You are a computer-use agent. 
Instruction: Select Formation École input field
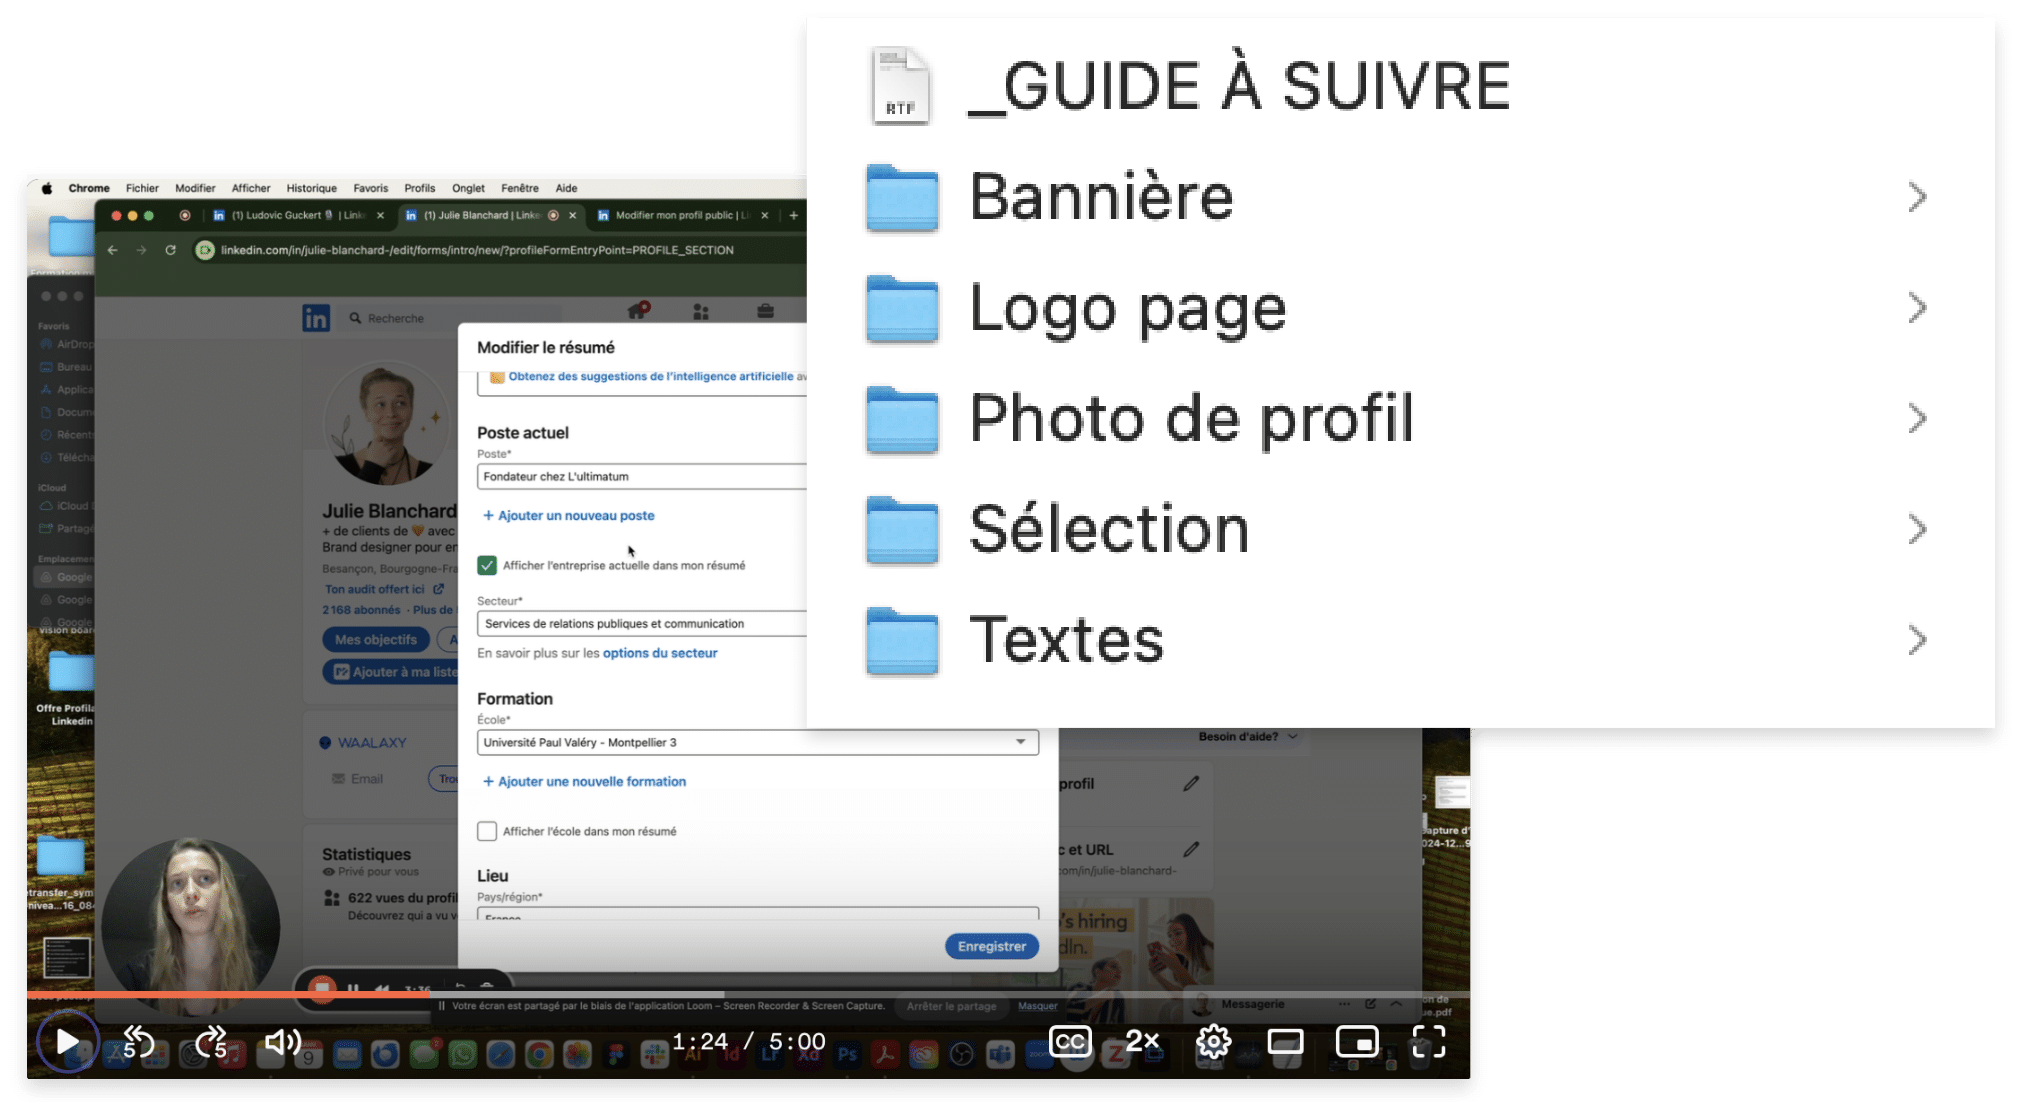pos(752,742)
